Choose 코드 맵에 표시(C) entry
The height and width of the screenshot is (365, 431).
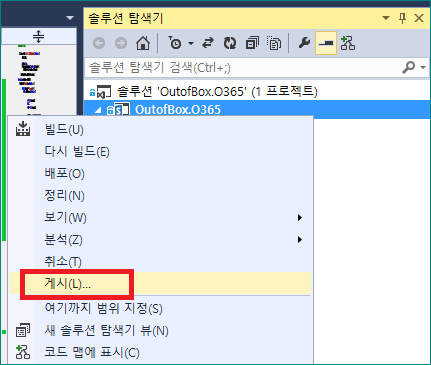(x=160, y=352)
